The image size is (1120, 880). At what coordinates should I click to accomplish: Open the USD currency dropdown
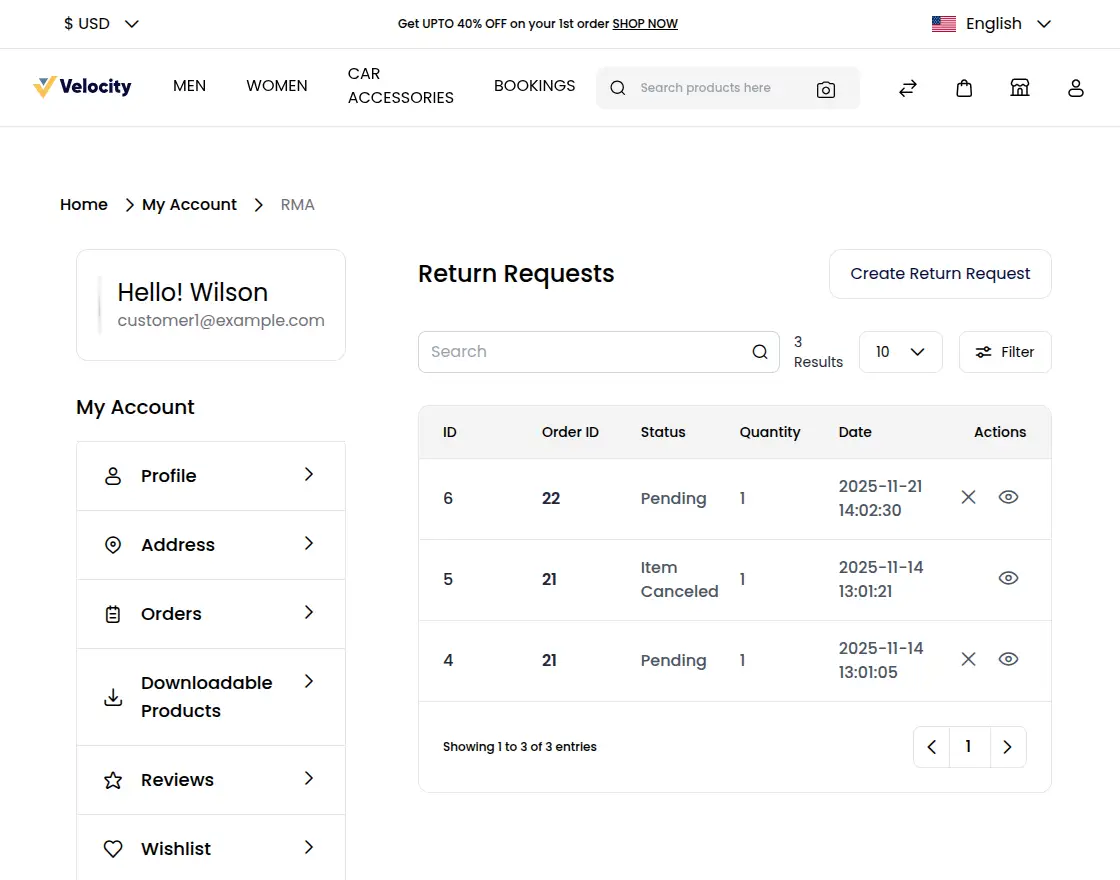(x=101, y=24)
